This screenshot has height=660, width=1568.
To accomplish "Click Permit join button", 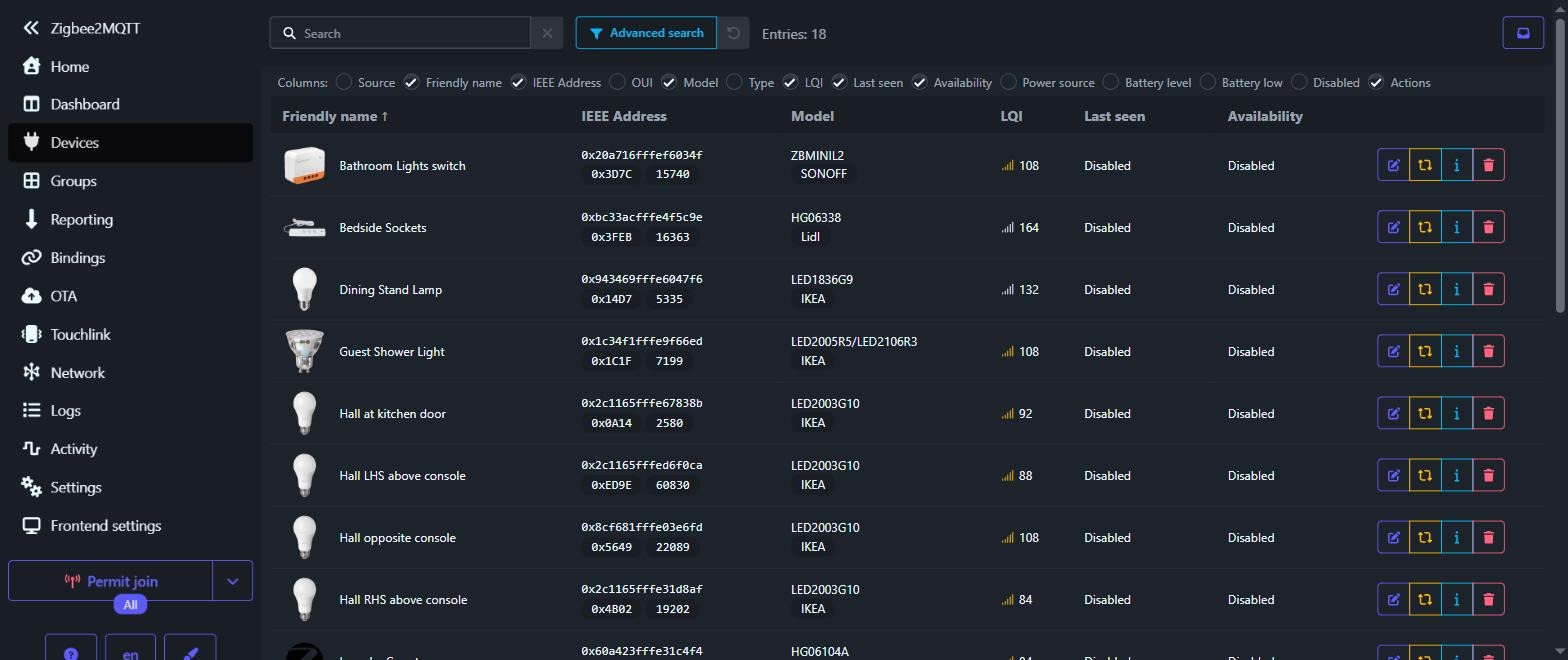I will tap(111, 581).
